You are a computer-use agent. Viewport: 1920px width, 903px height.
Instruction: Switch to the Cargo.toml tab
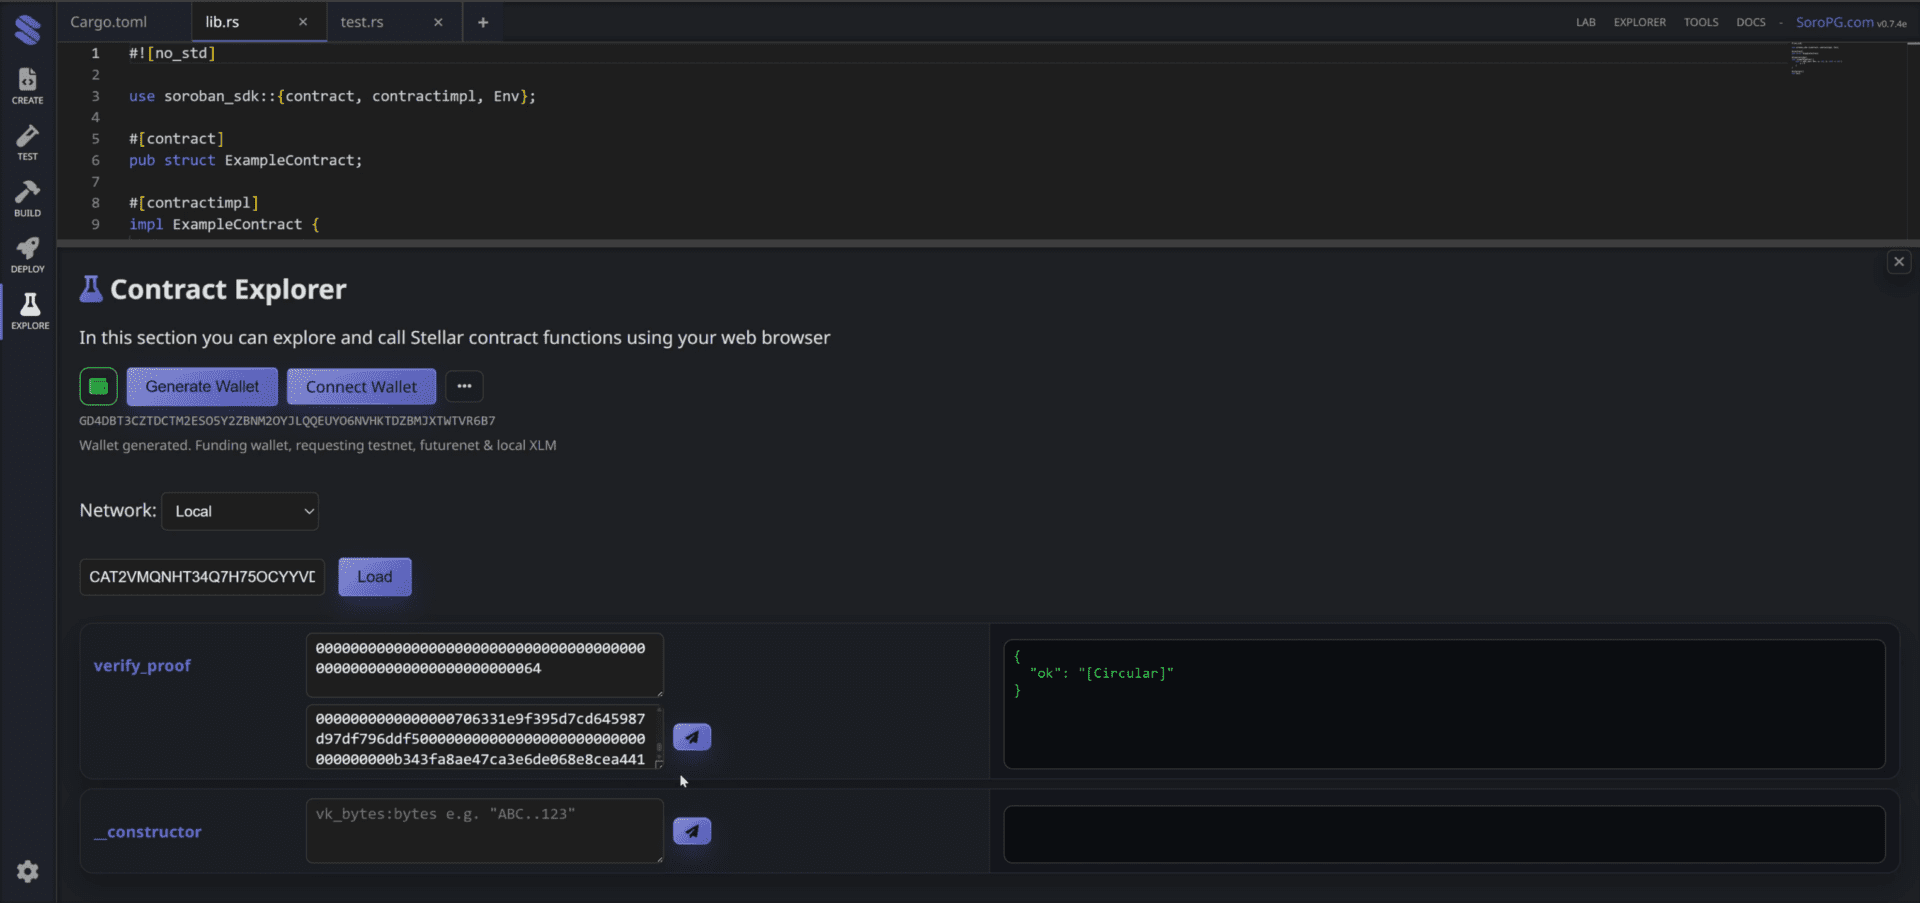[x=109, y=22]
